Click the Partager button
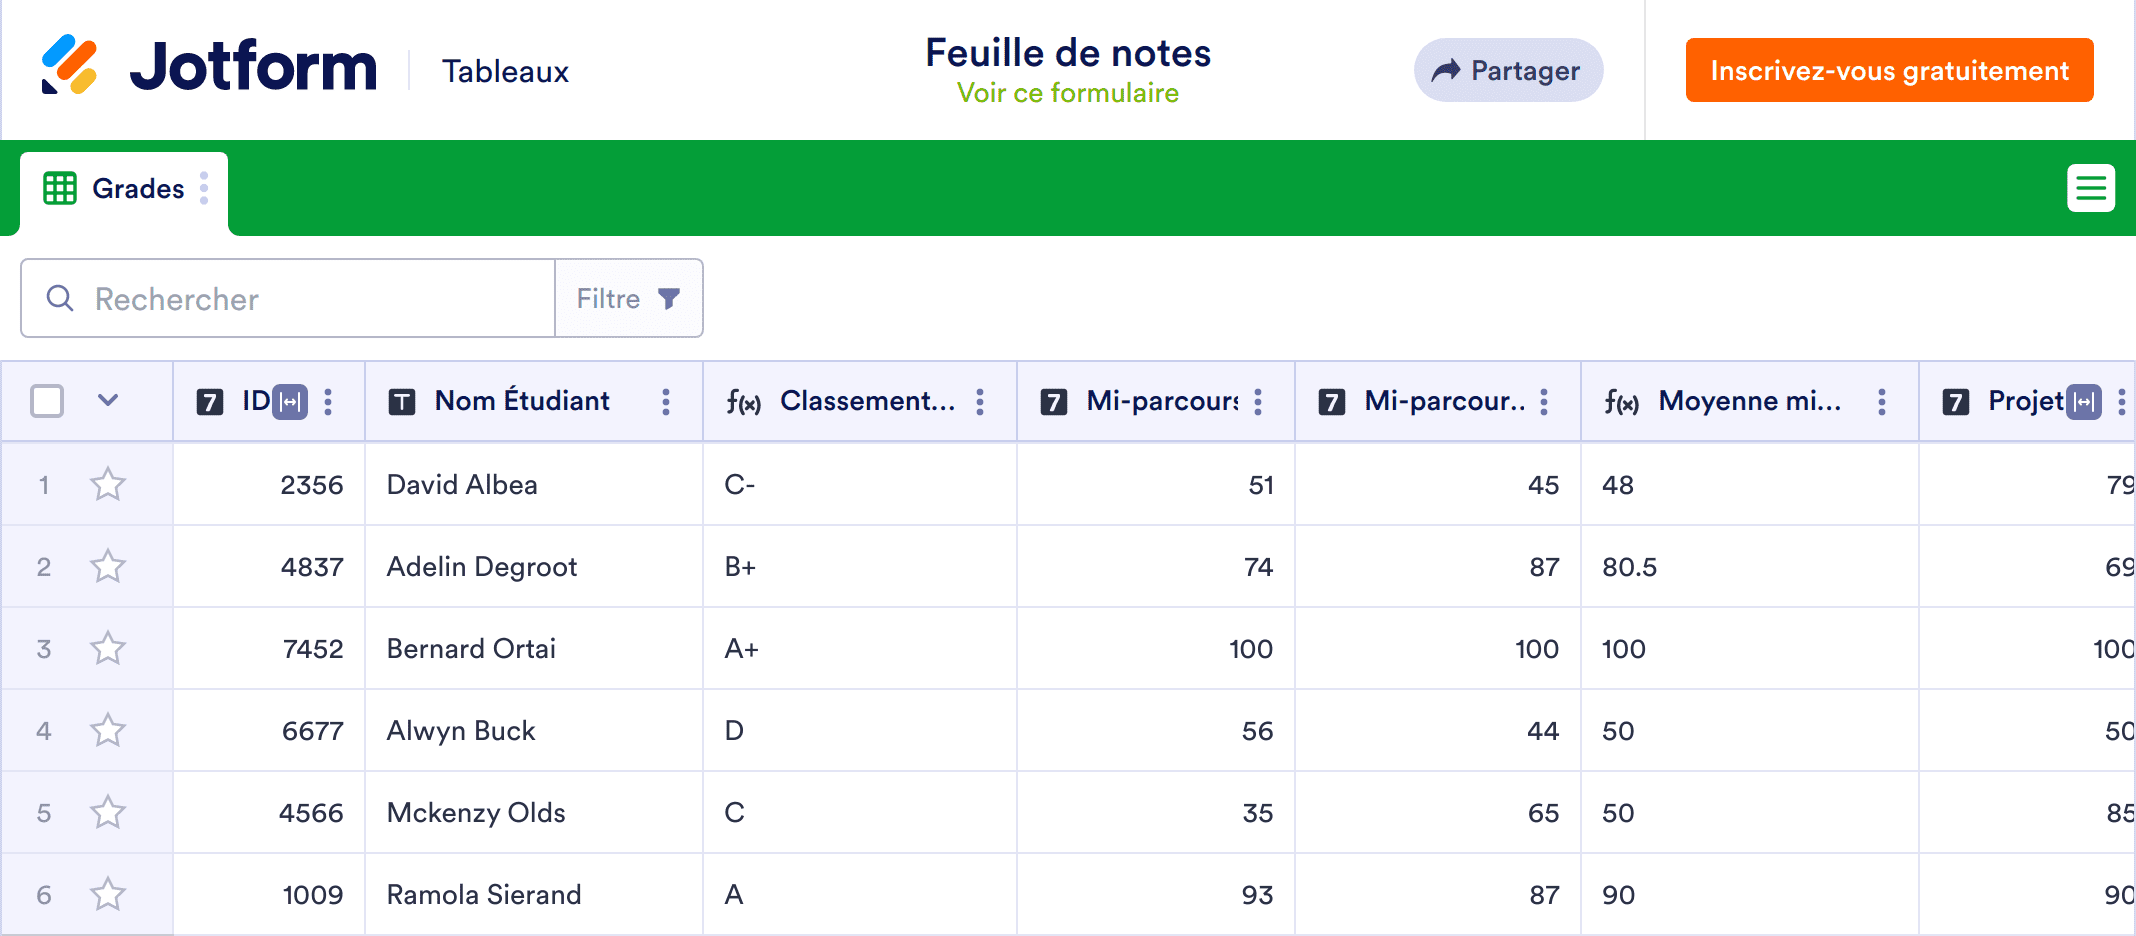This screenshot has height=936, width=2136. click(x=1508, y=70)
